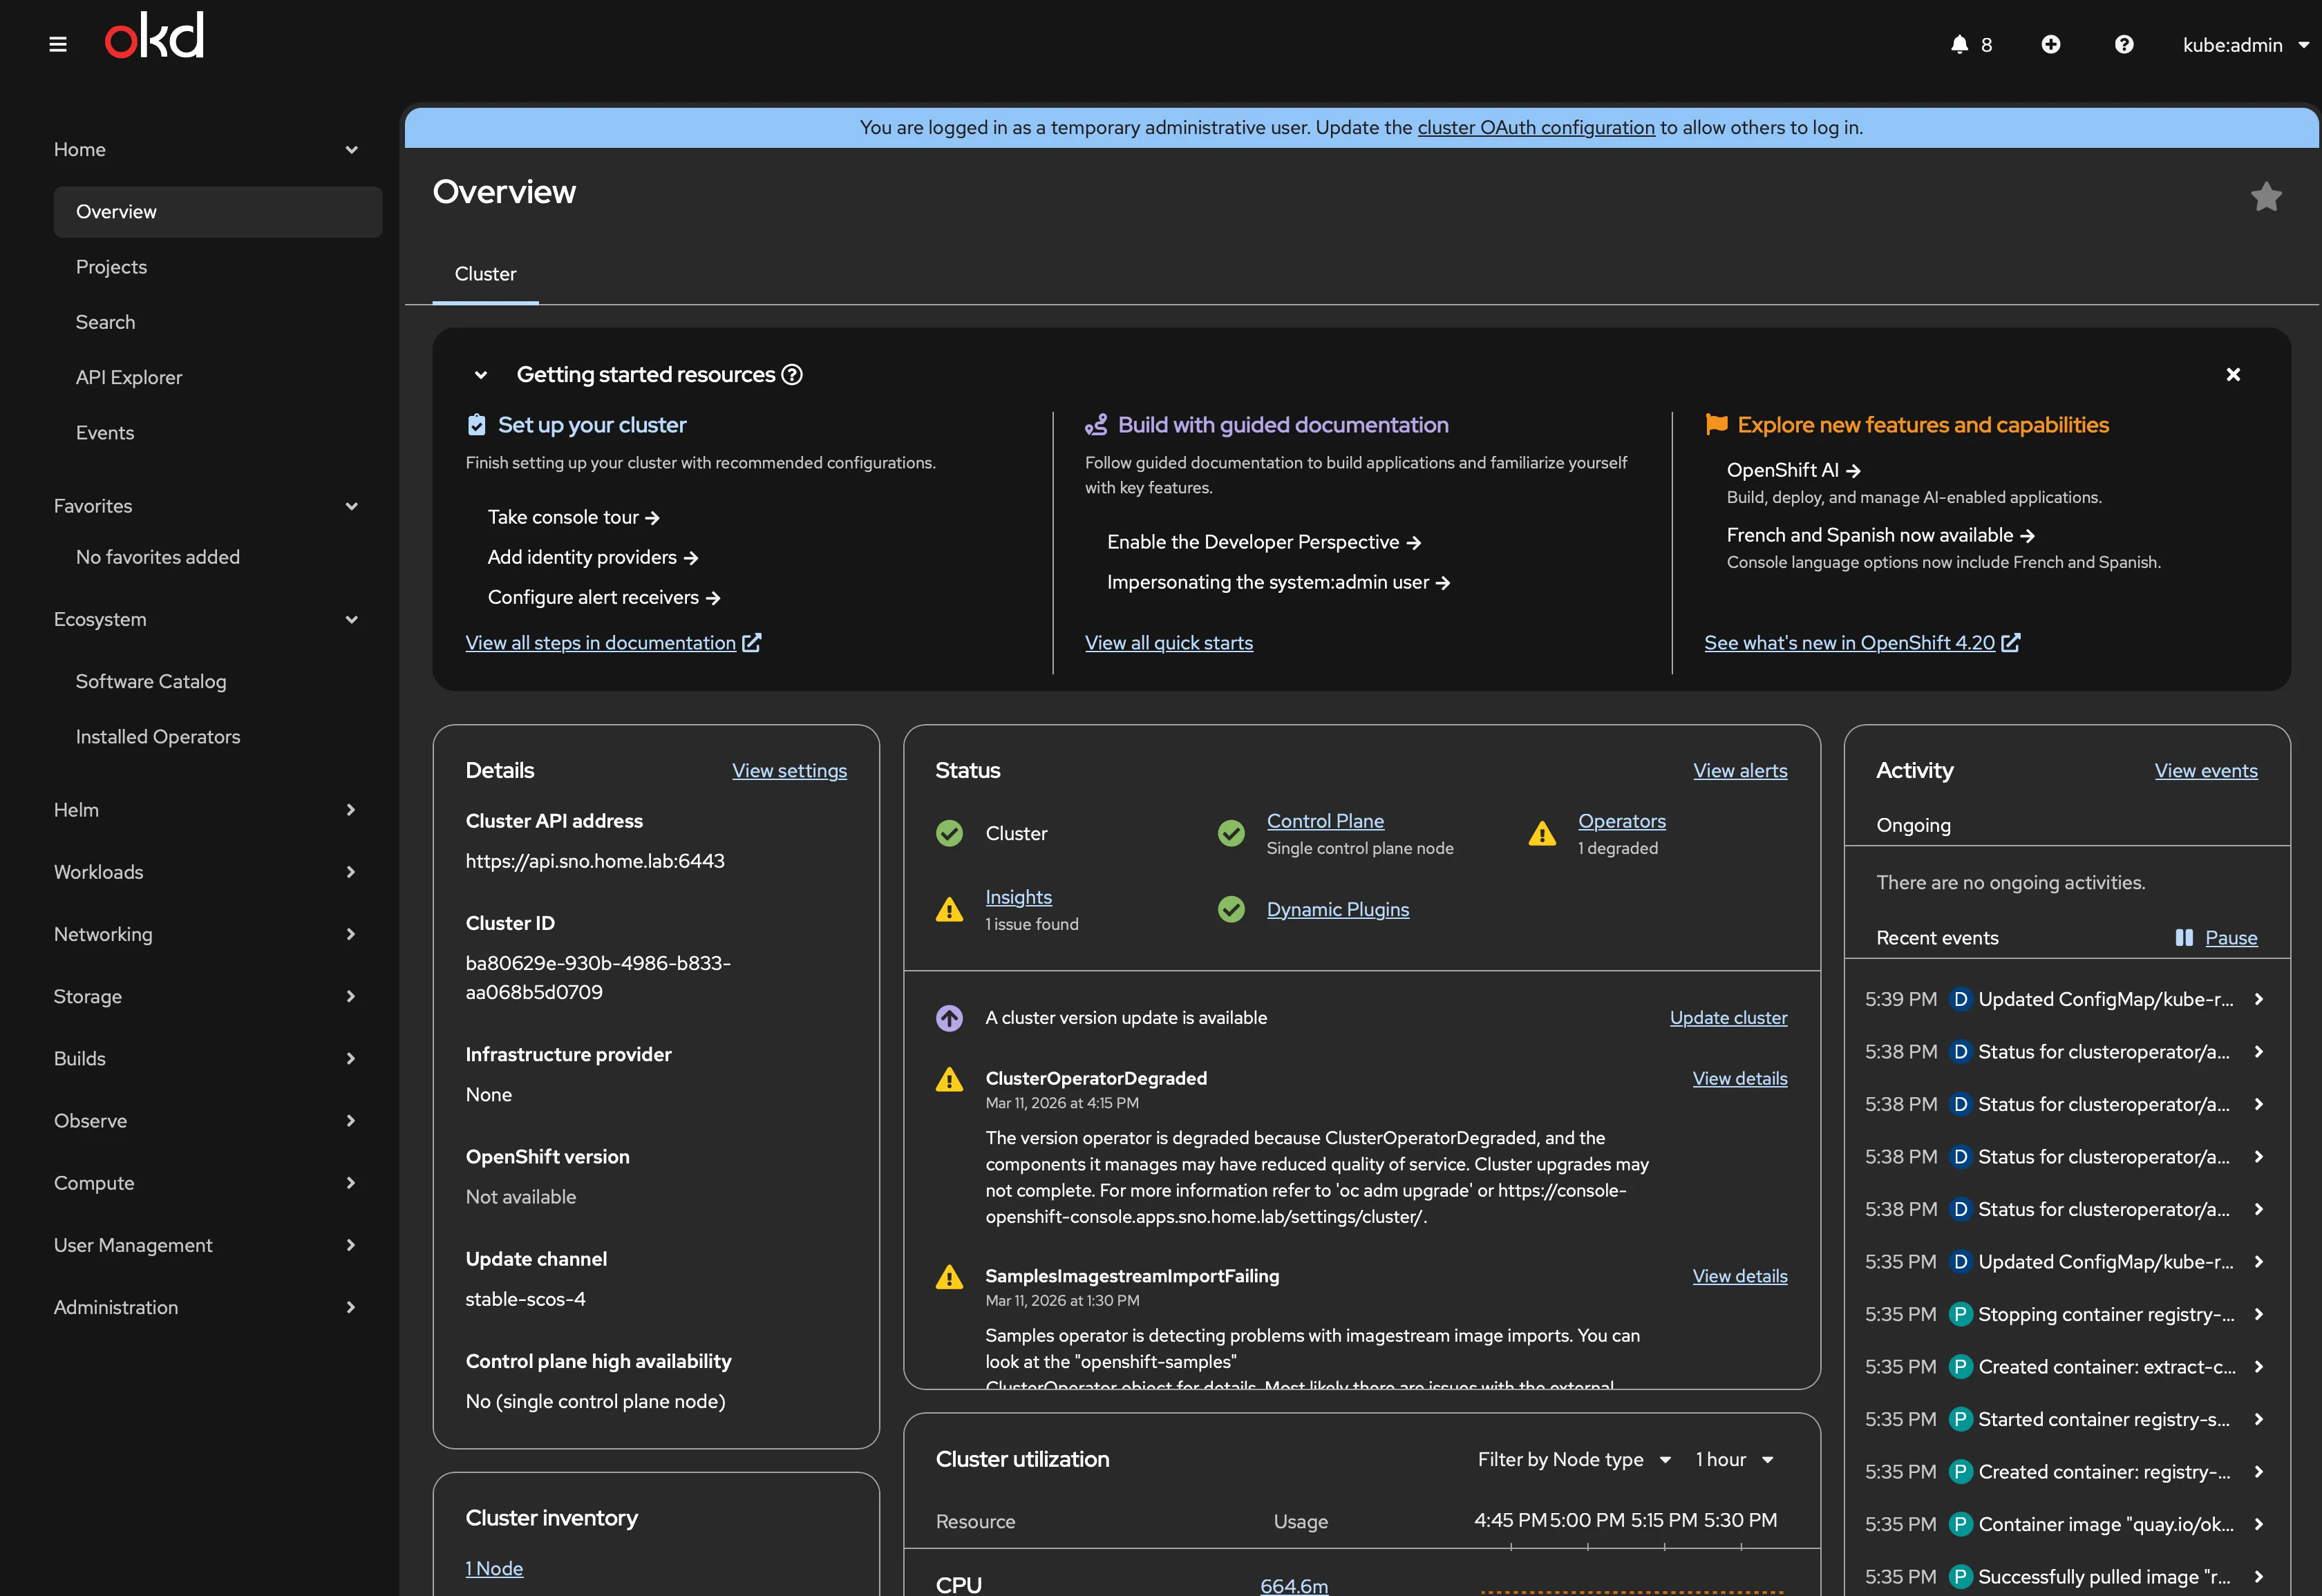
Task: Click Take console tour
Action: point(573,517)
